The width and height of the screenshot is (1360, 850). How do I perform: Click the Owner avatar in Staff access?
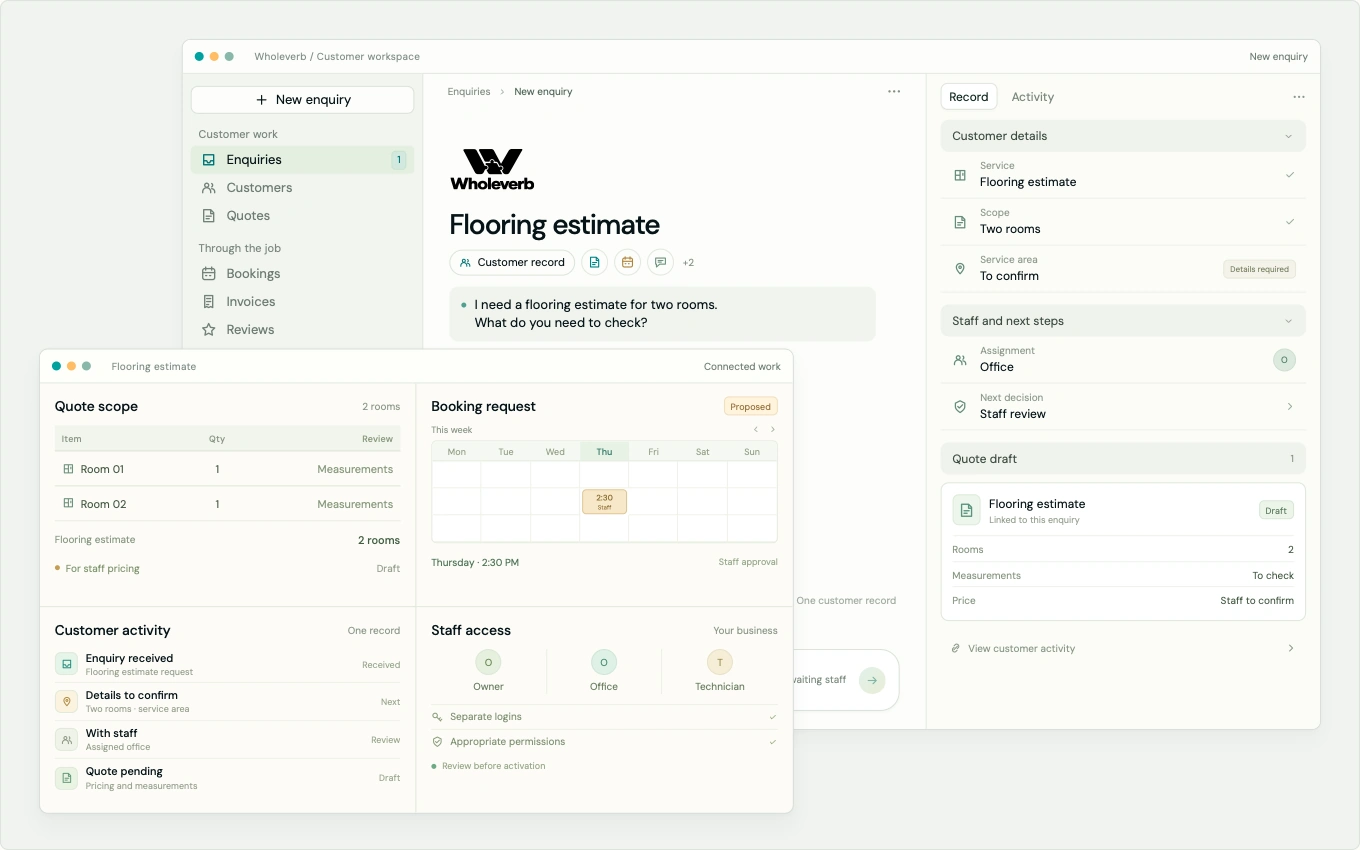tap(488, 662)
